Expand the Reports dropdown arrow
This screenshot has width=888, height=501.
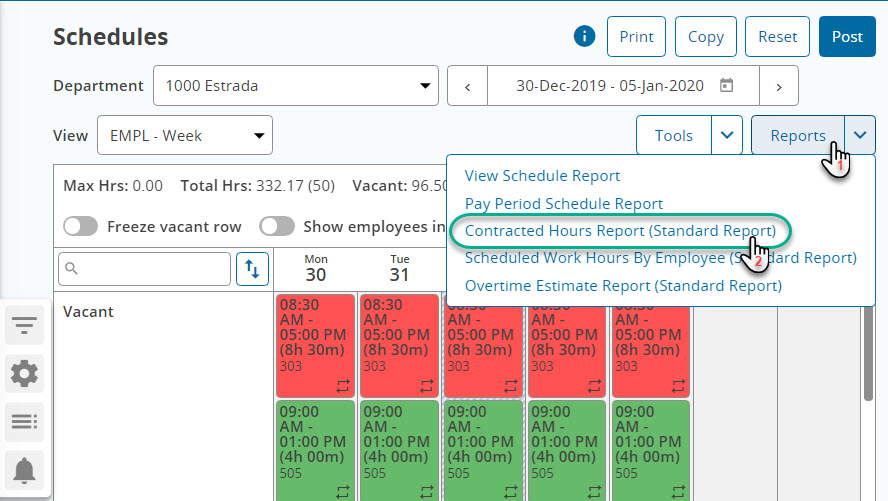click(860, 135)
